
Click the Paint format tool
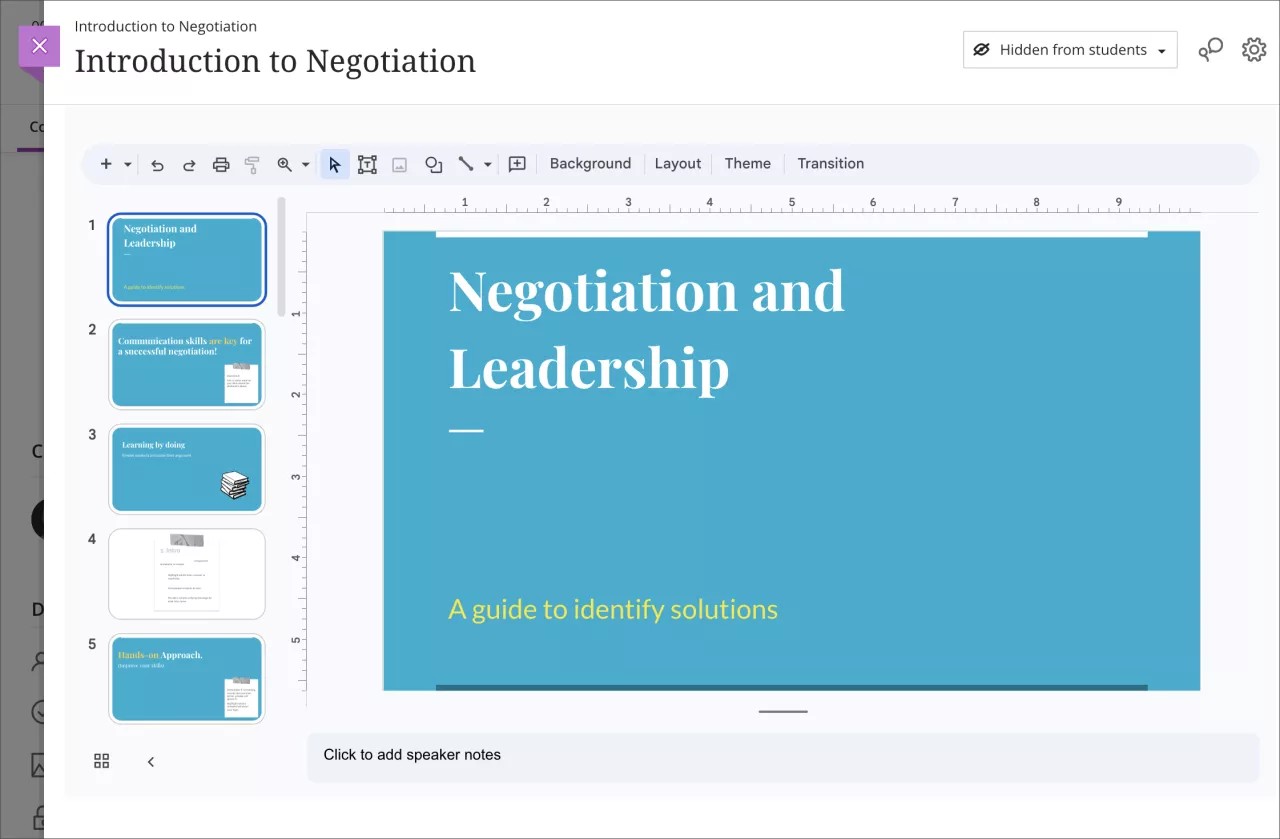252,163
